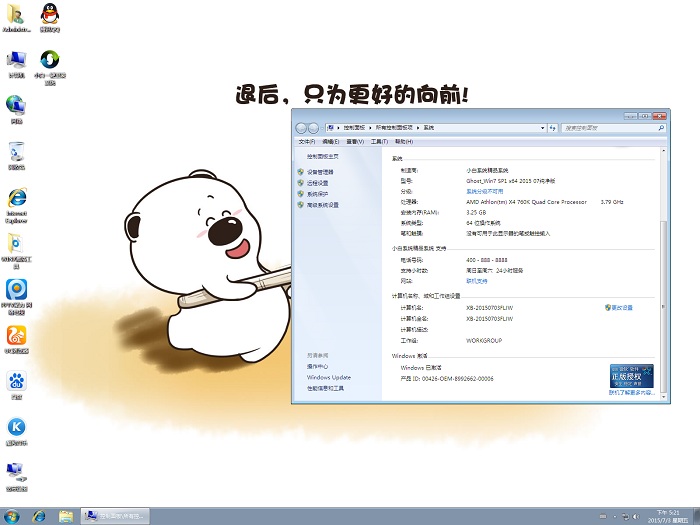Open the Recycle Bin on the desktop

point(16,152)
